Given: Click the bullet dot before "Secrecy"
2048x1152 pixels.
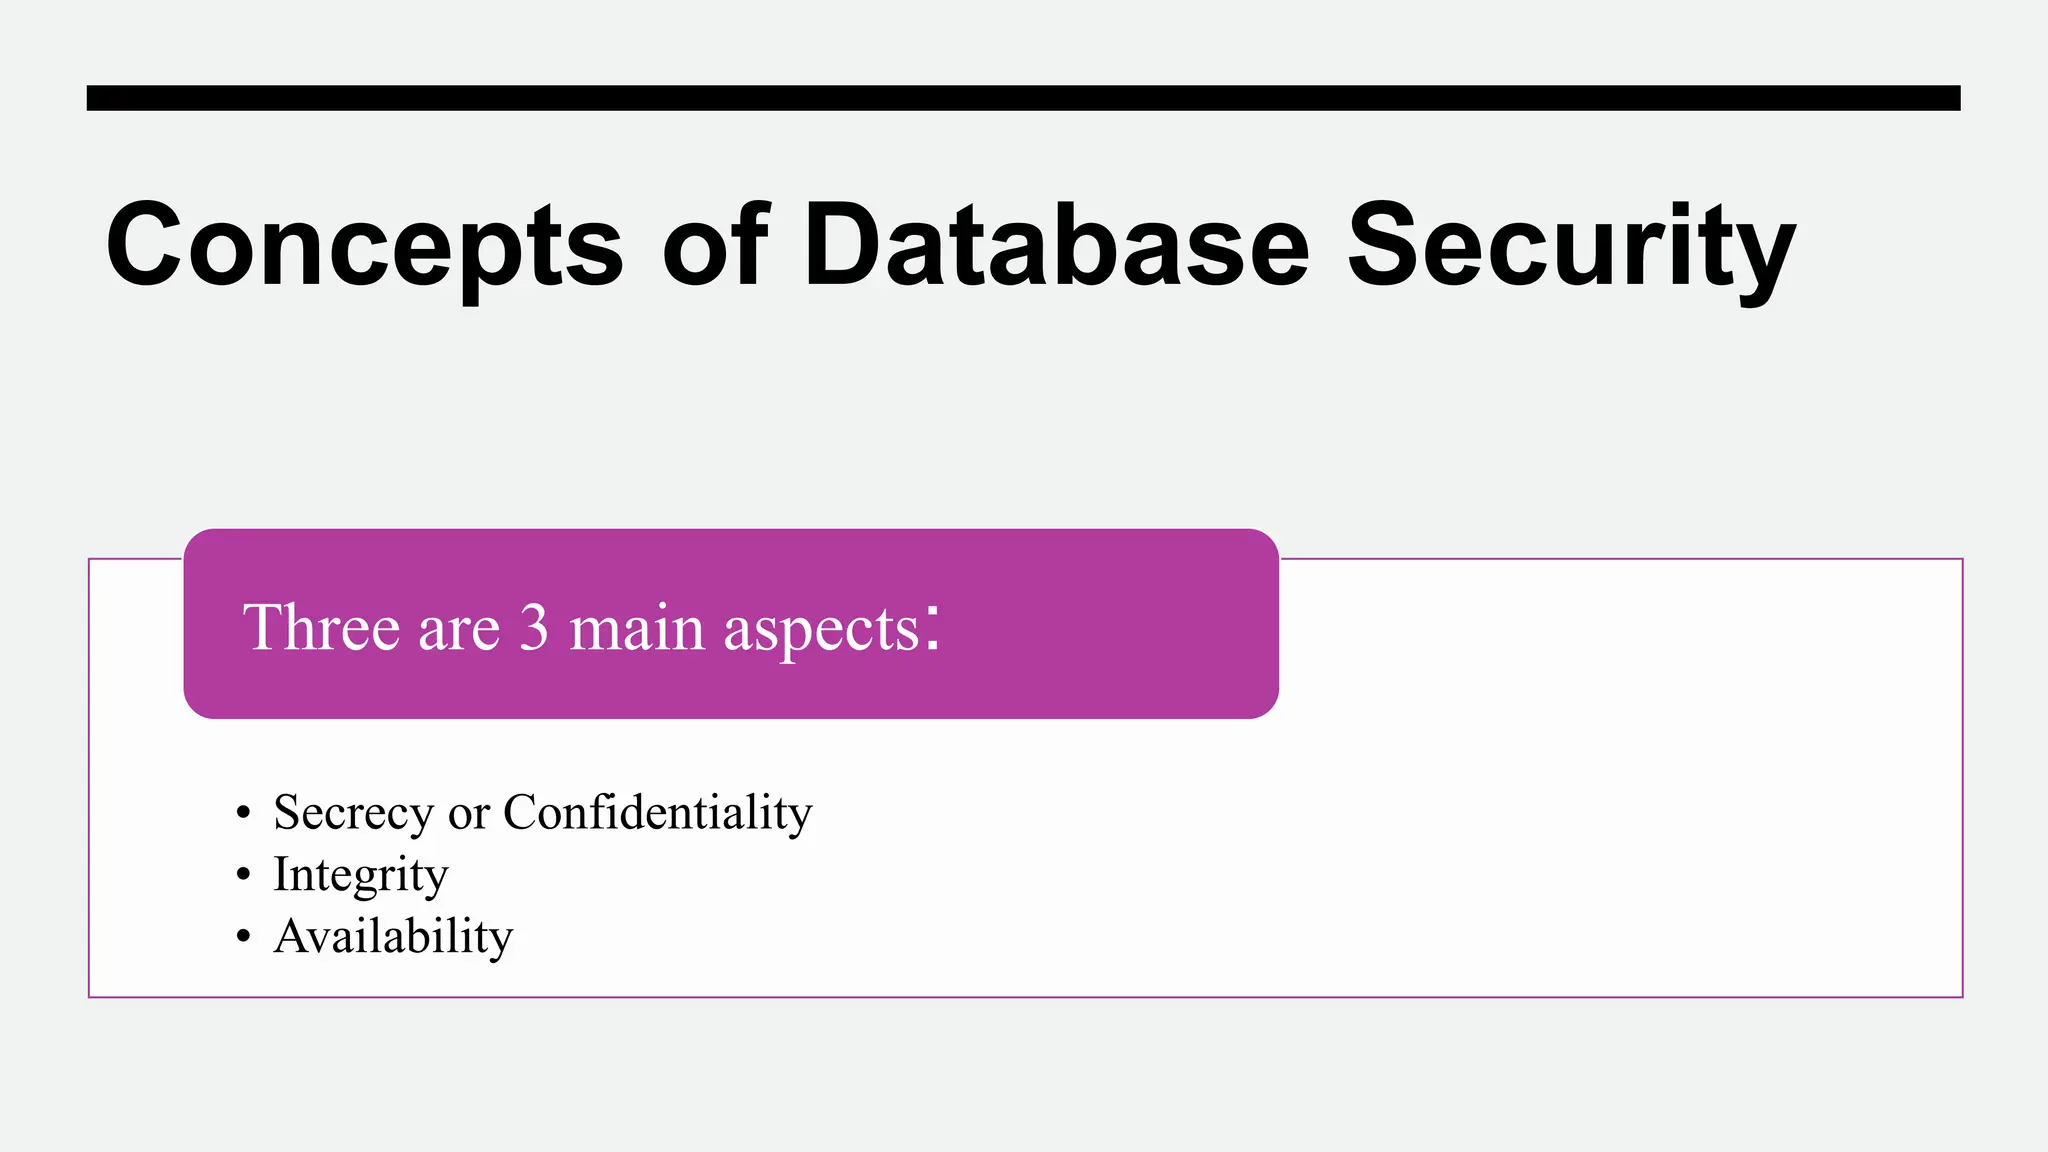Looking at the screenshot, I should (x=243, y=812).
